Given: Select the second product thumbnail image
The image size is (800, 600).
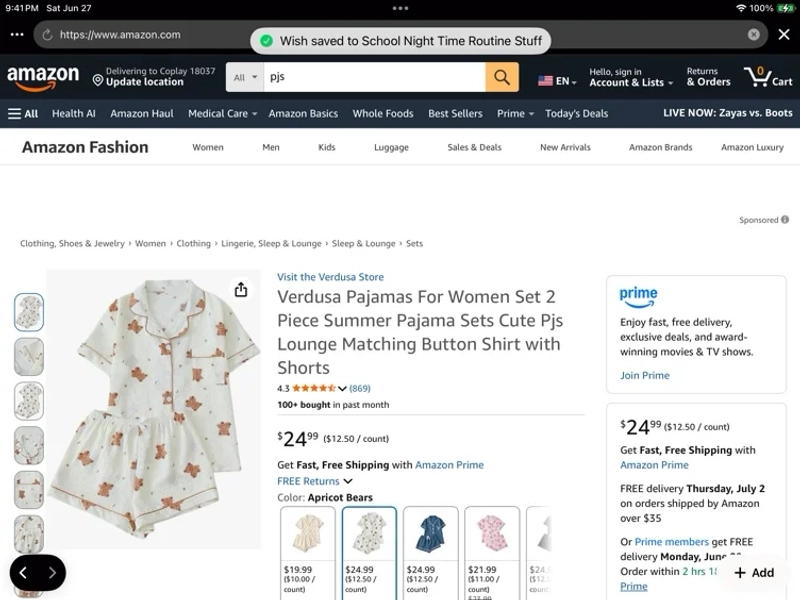Looking at the screenshot, I should (29, 357).
